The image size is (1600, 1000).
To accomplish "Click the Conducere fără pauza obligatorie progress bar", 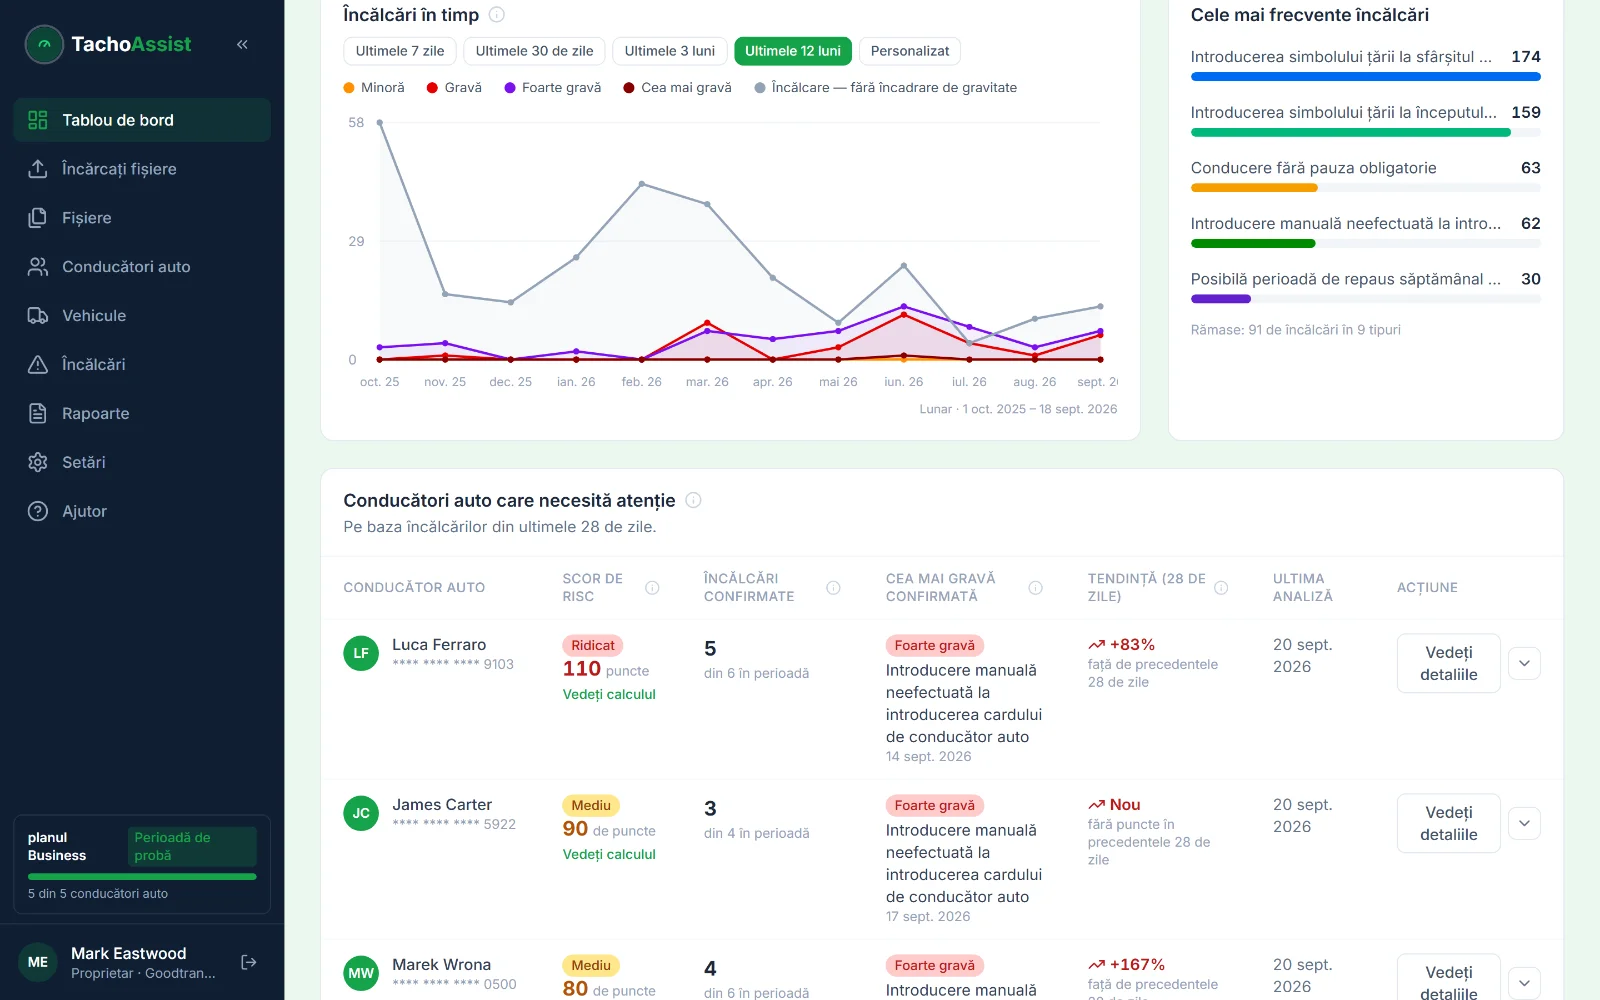I will pos(1365,188).
